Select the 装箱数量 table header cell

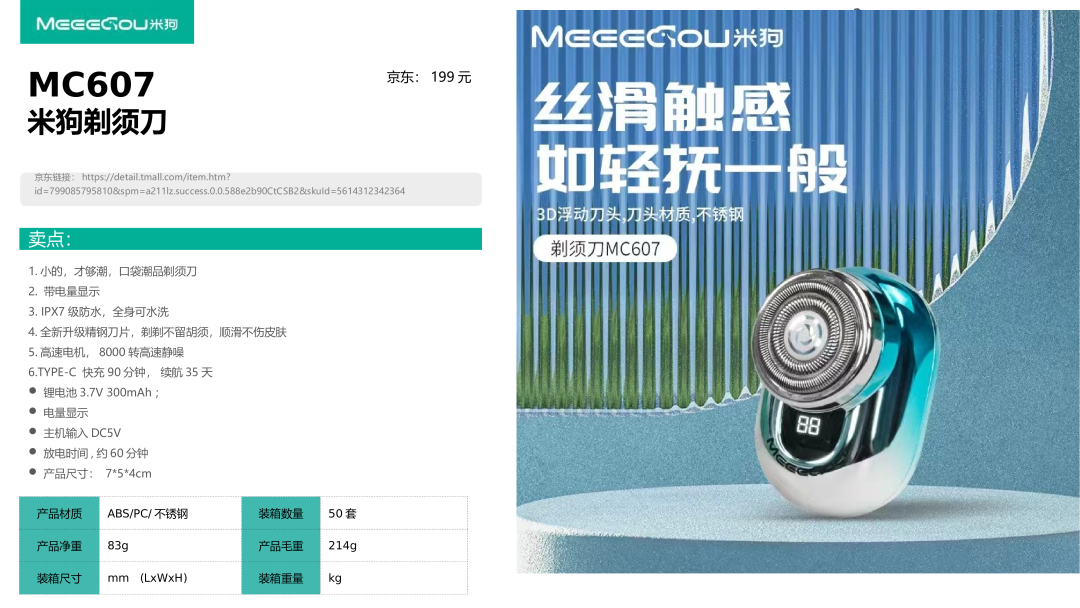[x=281, y=513]
